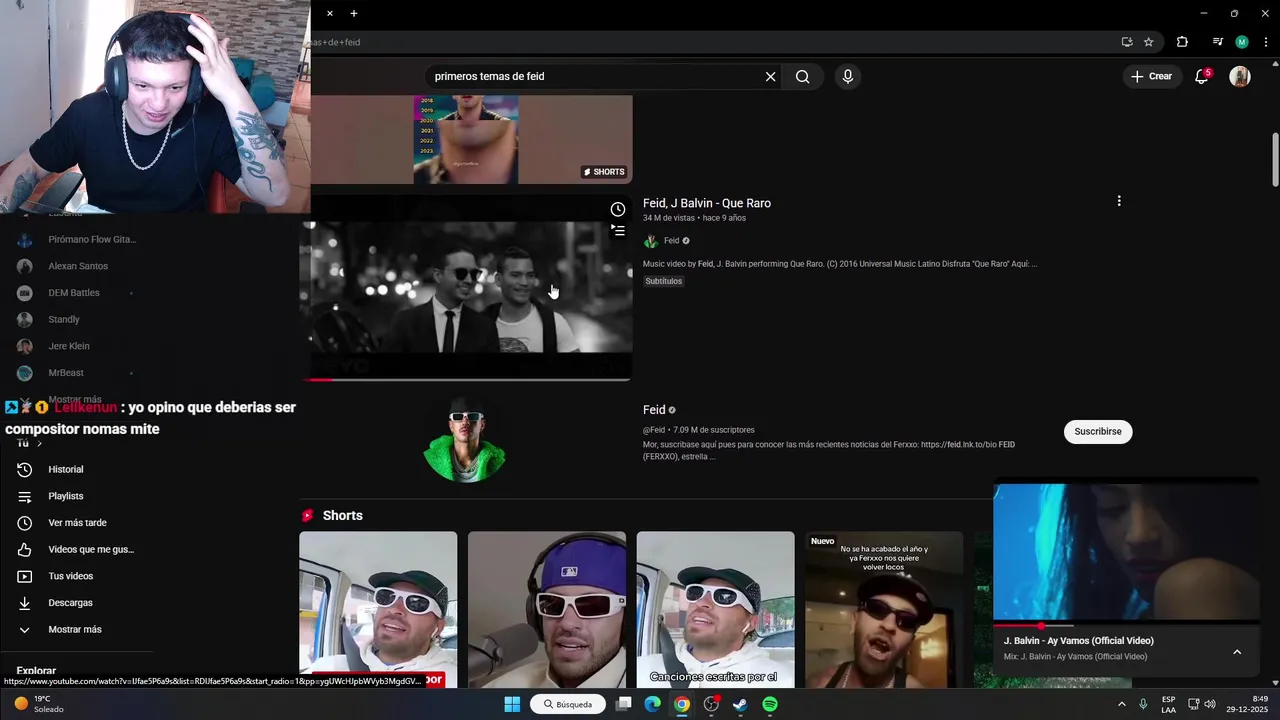Open miniplayer title 'J. Balvin - Ay Vamos (Official Video)'
Viewport: 1280px width, 720px height.
click(1079, 641)
